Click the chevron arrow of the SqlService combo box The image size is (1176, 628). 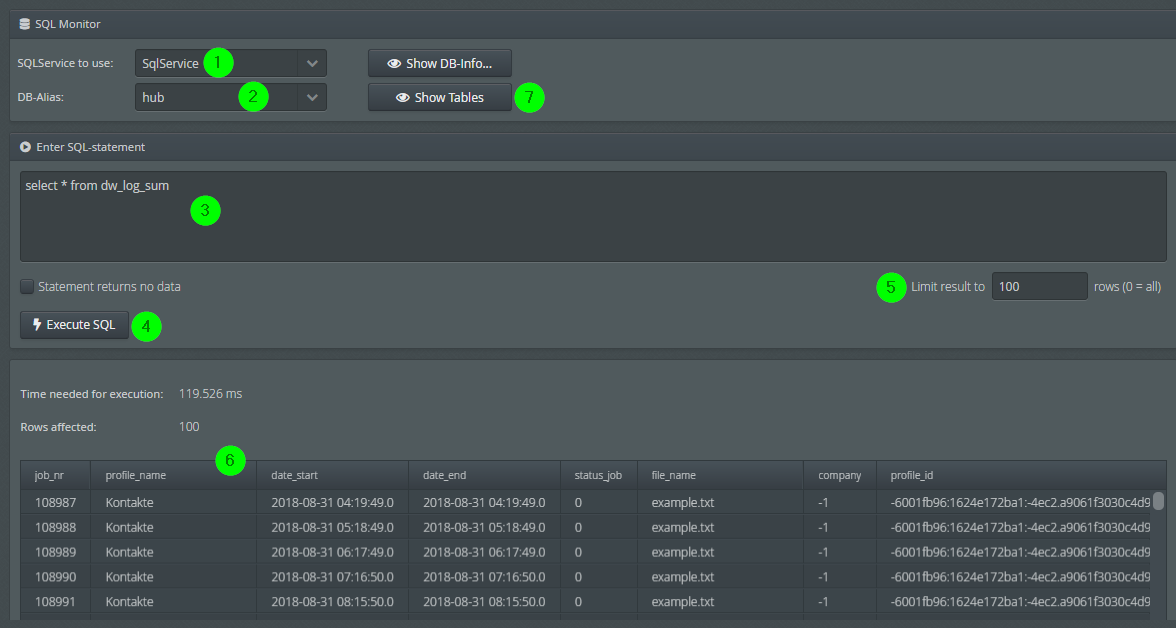[x=312, y=64]
